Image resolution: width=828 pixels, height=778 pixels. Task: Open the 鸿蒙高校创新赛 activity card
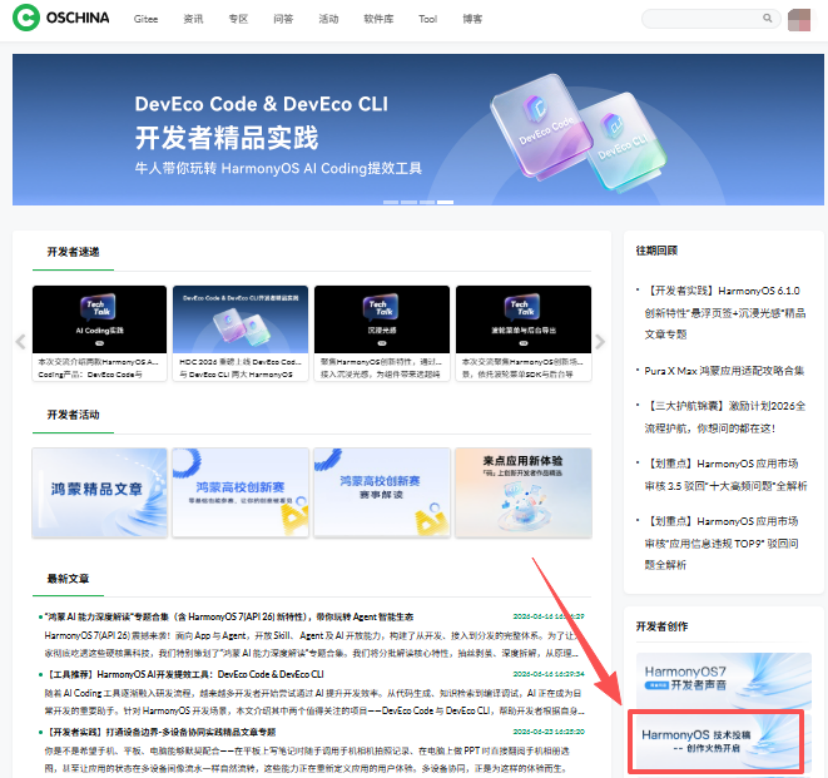coord(240,493)
